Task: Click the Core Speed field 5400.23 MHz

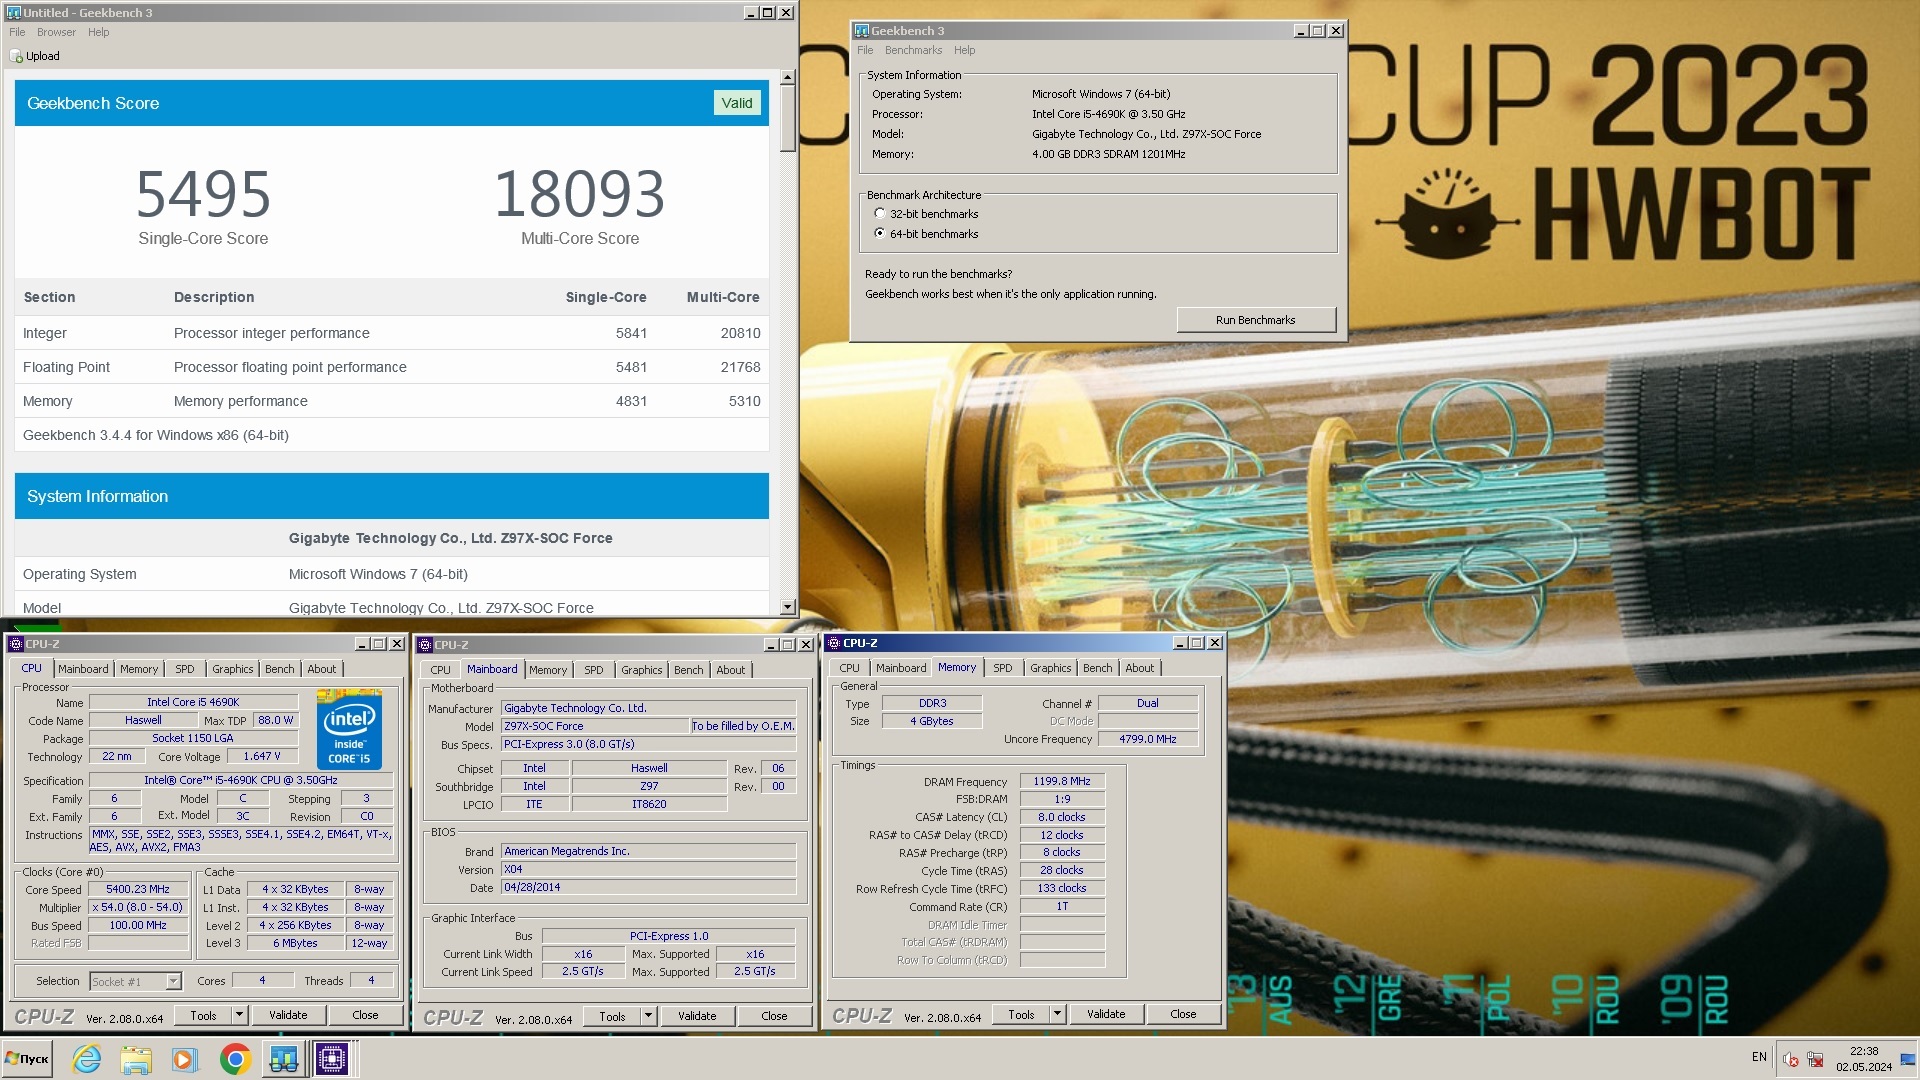Action: click(x=138, y=889)
